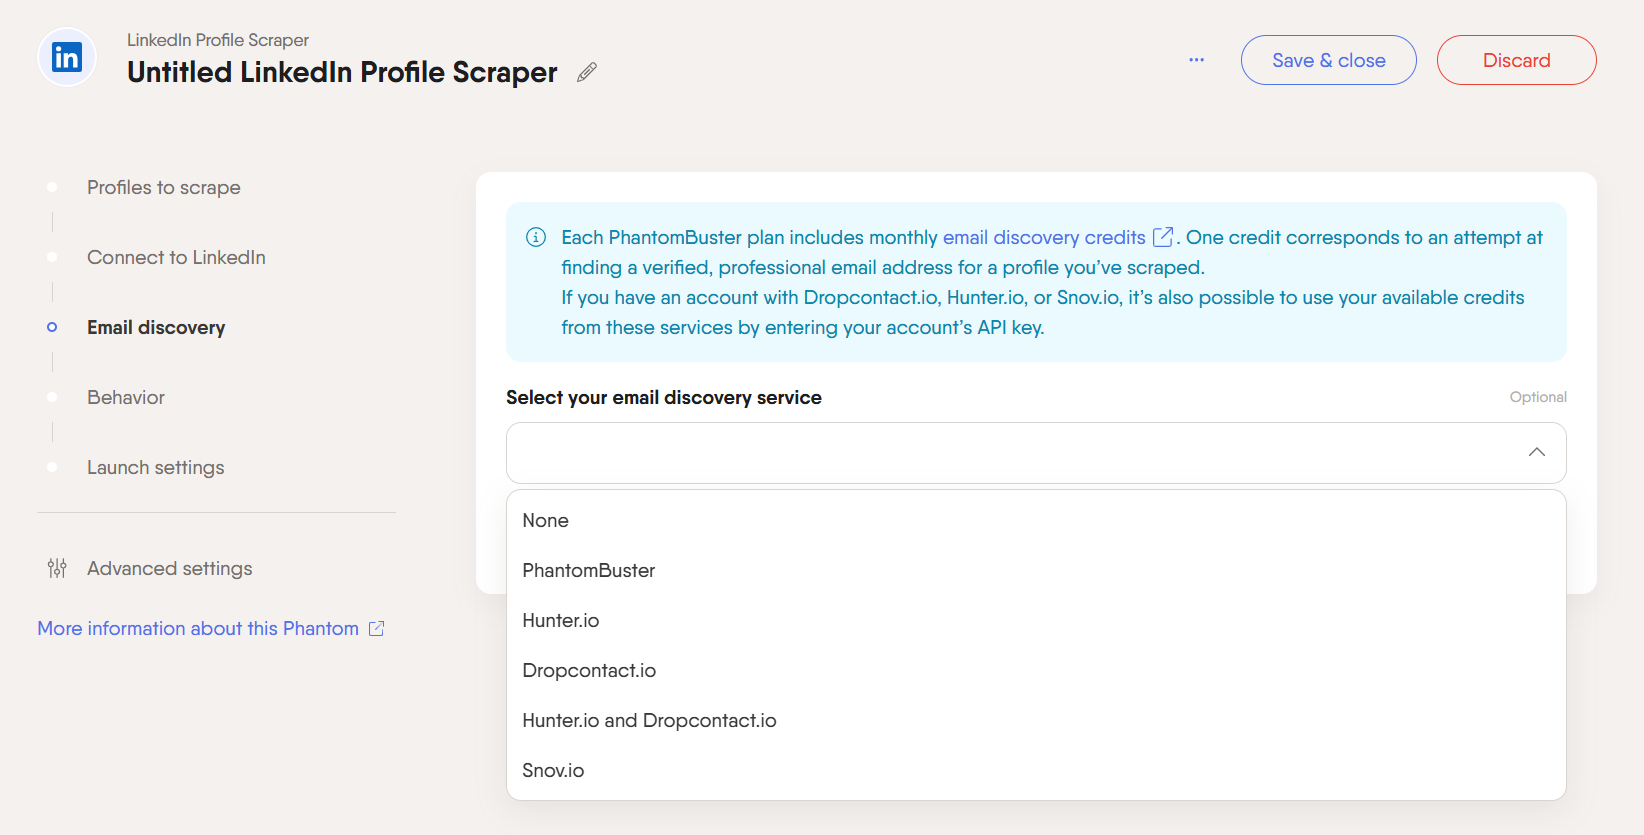The width and height of the screenshot is (1644, 835).
Task: Select the step bullet next to Launch settings
Action: [51, 467]
